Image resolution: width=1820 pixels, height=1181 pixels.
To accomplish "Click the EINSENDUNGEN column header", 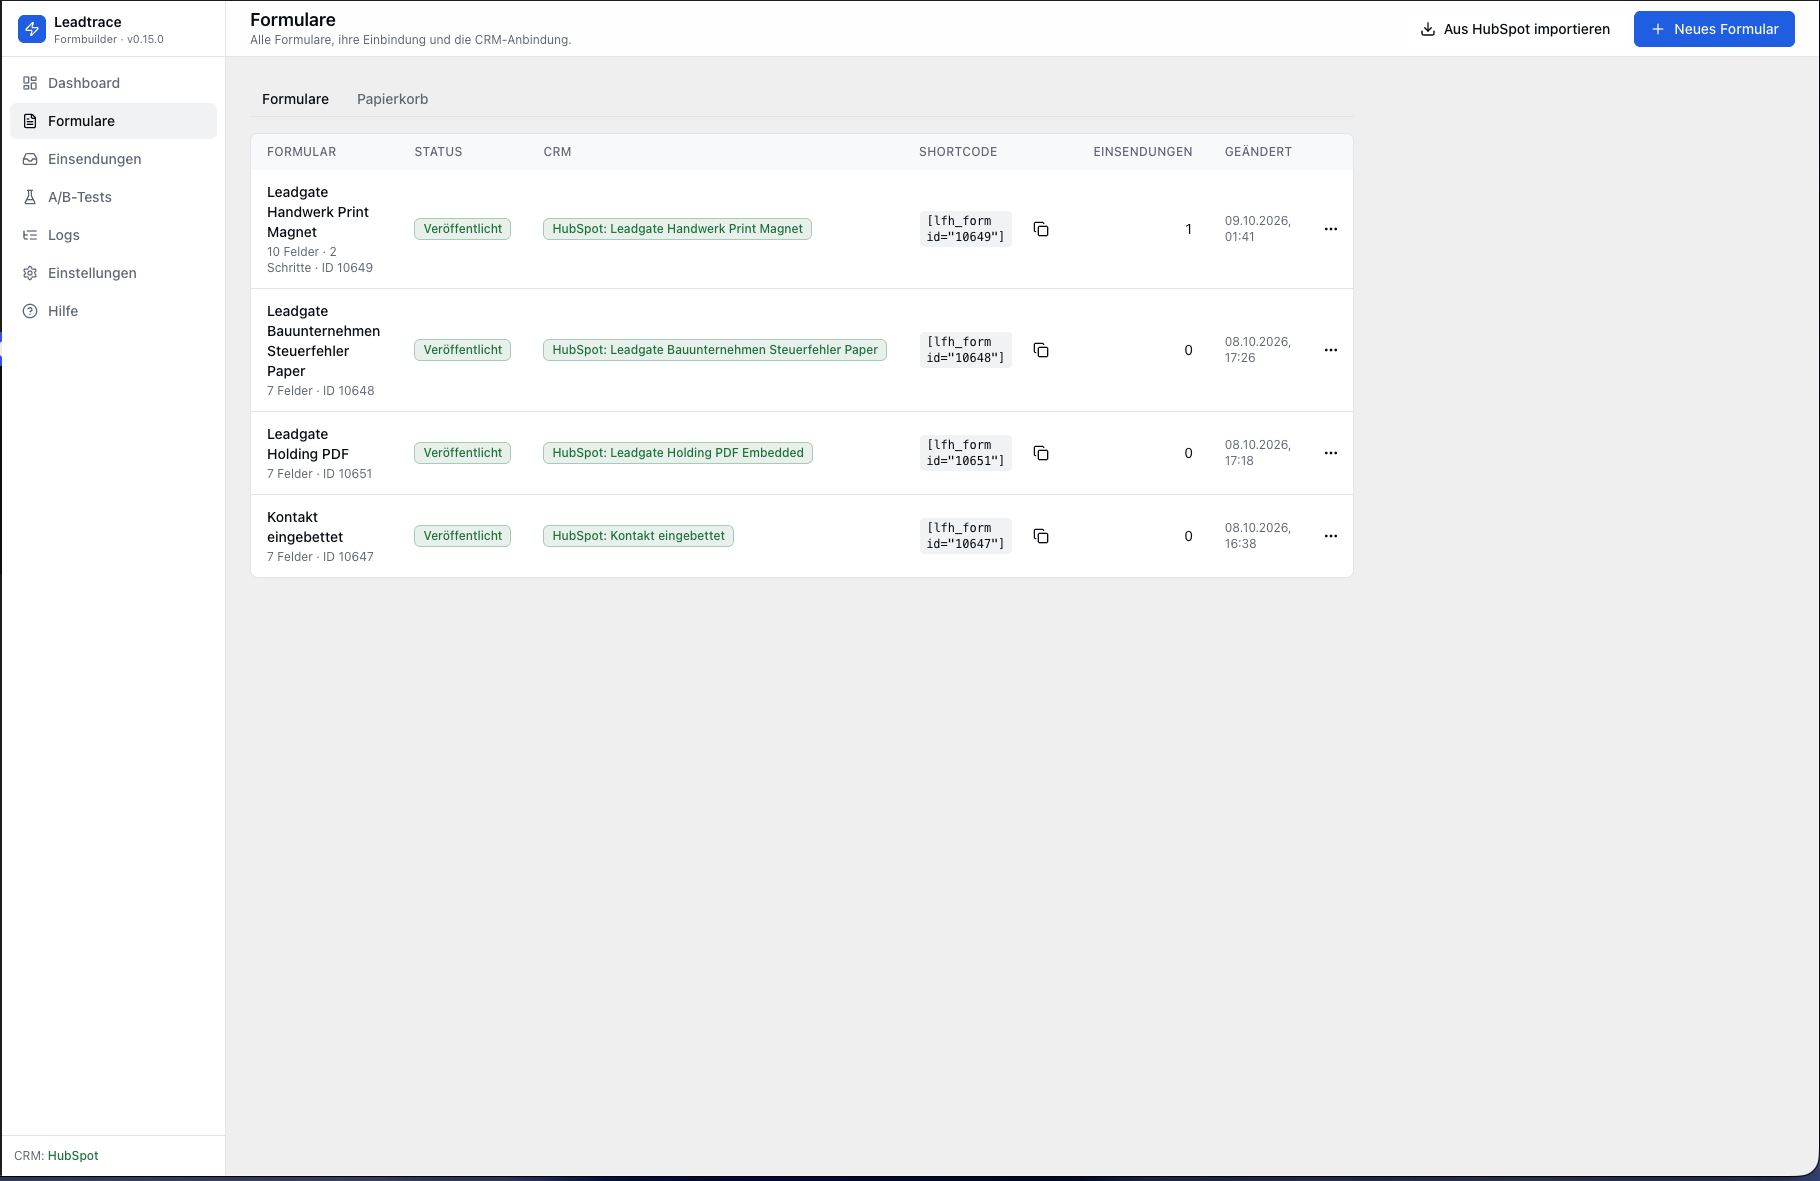I will click(x=1142, y=152).
